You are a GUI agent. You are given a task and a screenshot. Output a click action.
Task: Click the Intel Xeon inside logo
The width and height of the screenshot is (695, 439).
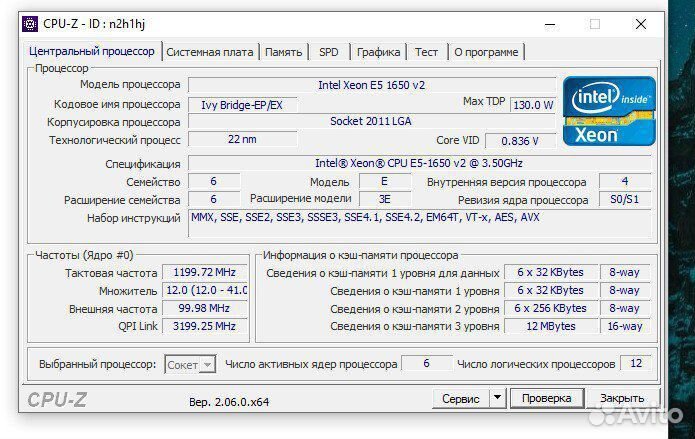pyautogui.click(x=609, y=111)
